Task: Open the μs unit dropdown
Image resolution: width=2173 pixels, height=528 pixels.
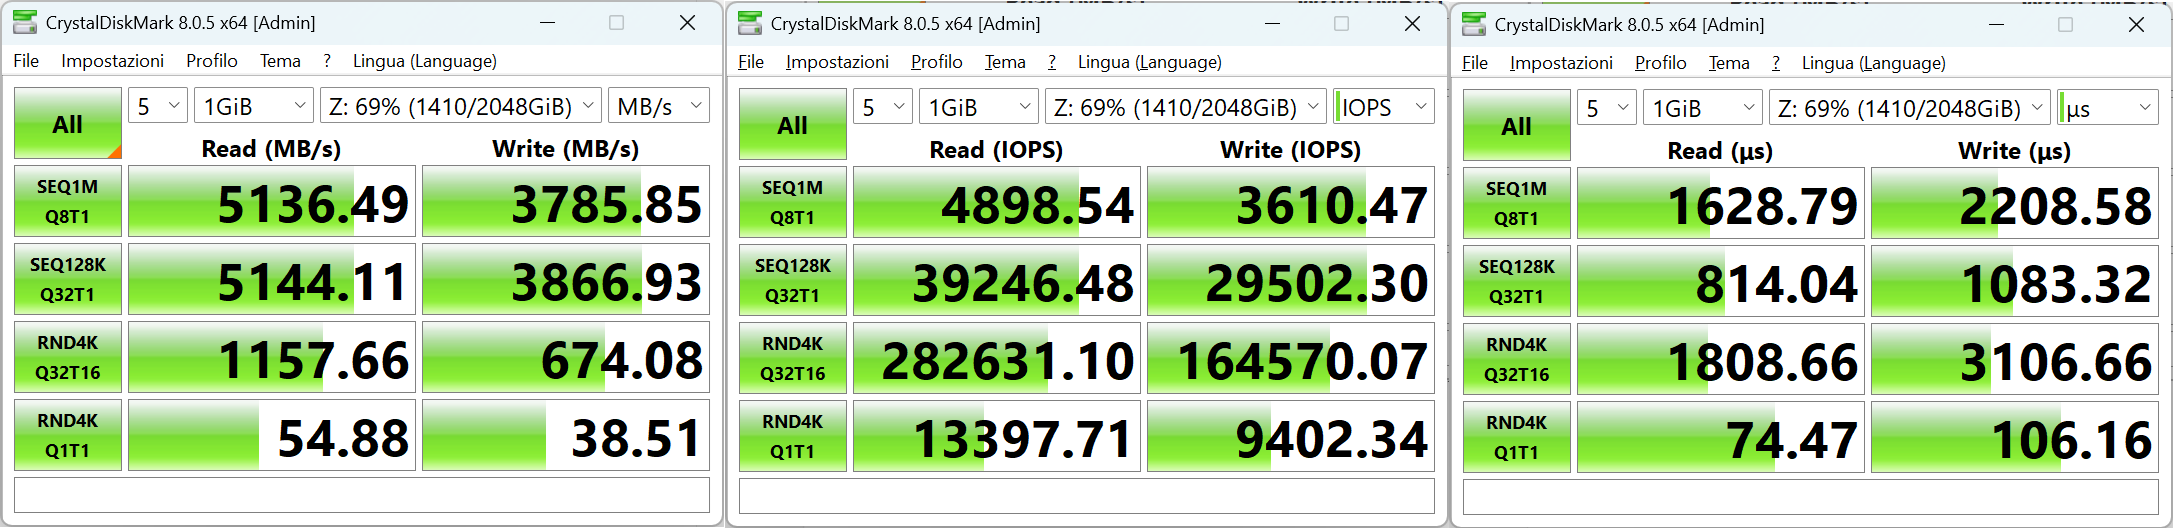Action: point(2107,108)
